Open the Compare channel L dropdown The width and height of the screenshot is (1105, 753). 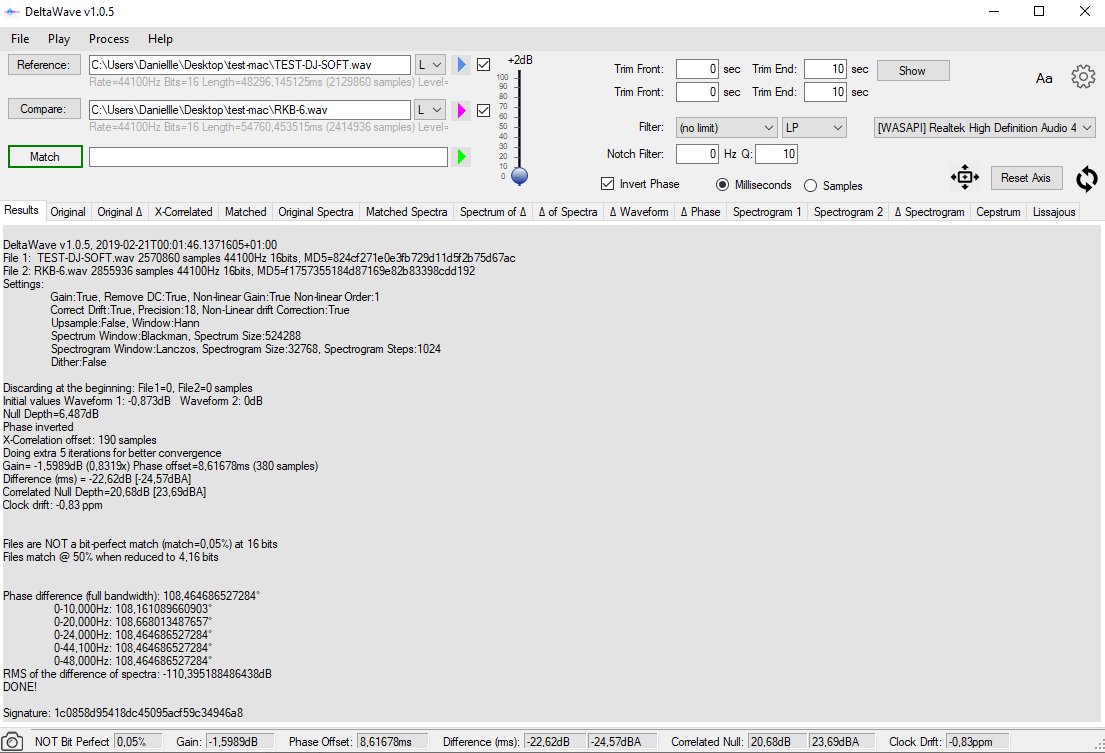[x=429, y=110]
